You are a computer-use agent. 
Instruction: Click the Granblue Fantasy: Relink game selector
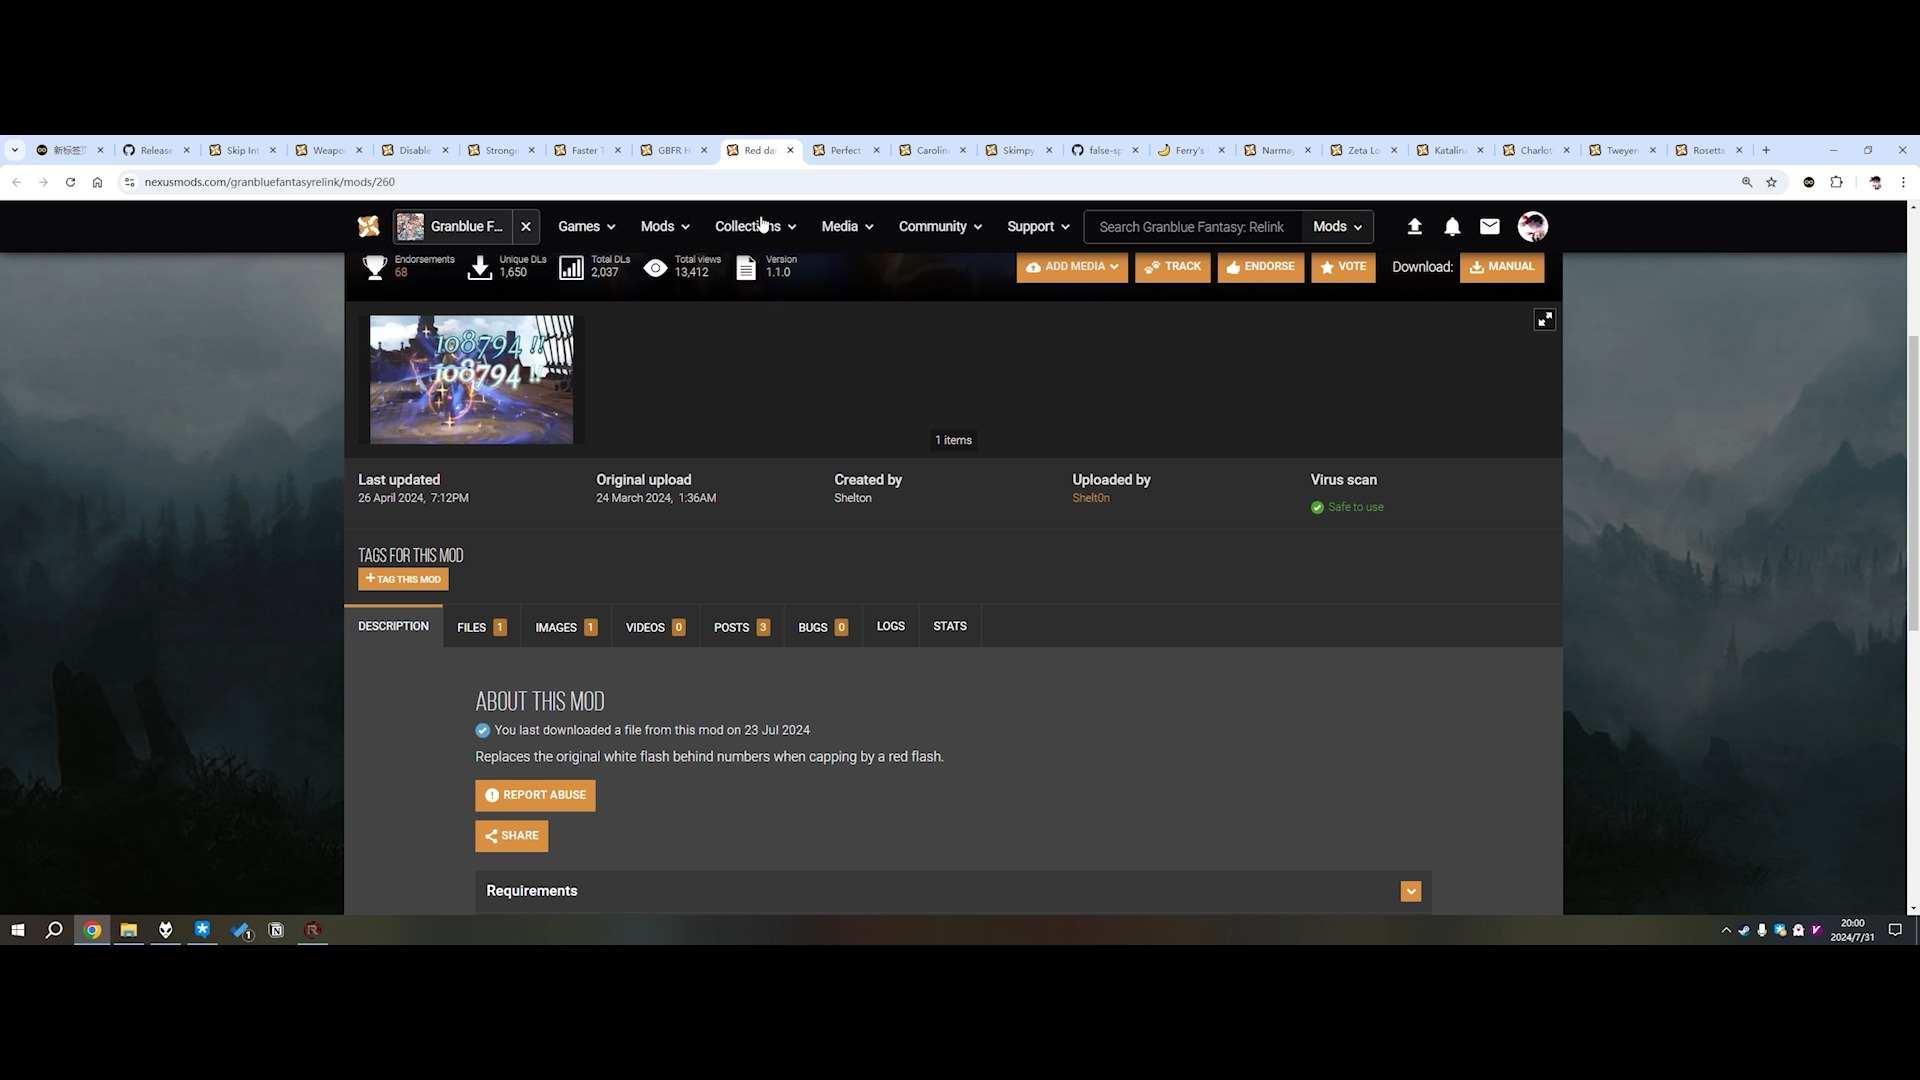tap(454, 227)
